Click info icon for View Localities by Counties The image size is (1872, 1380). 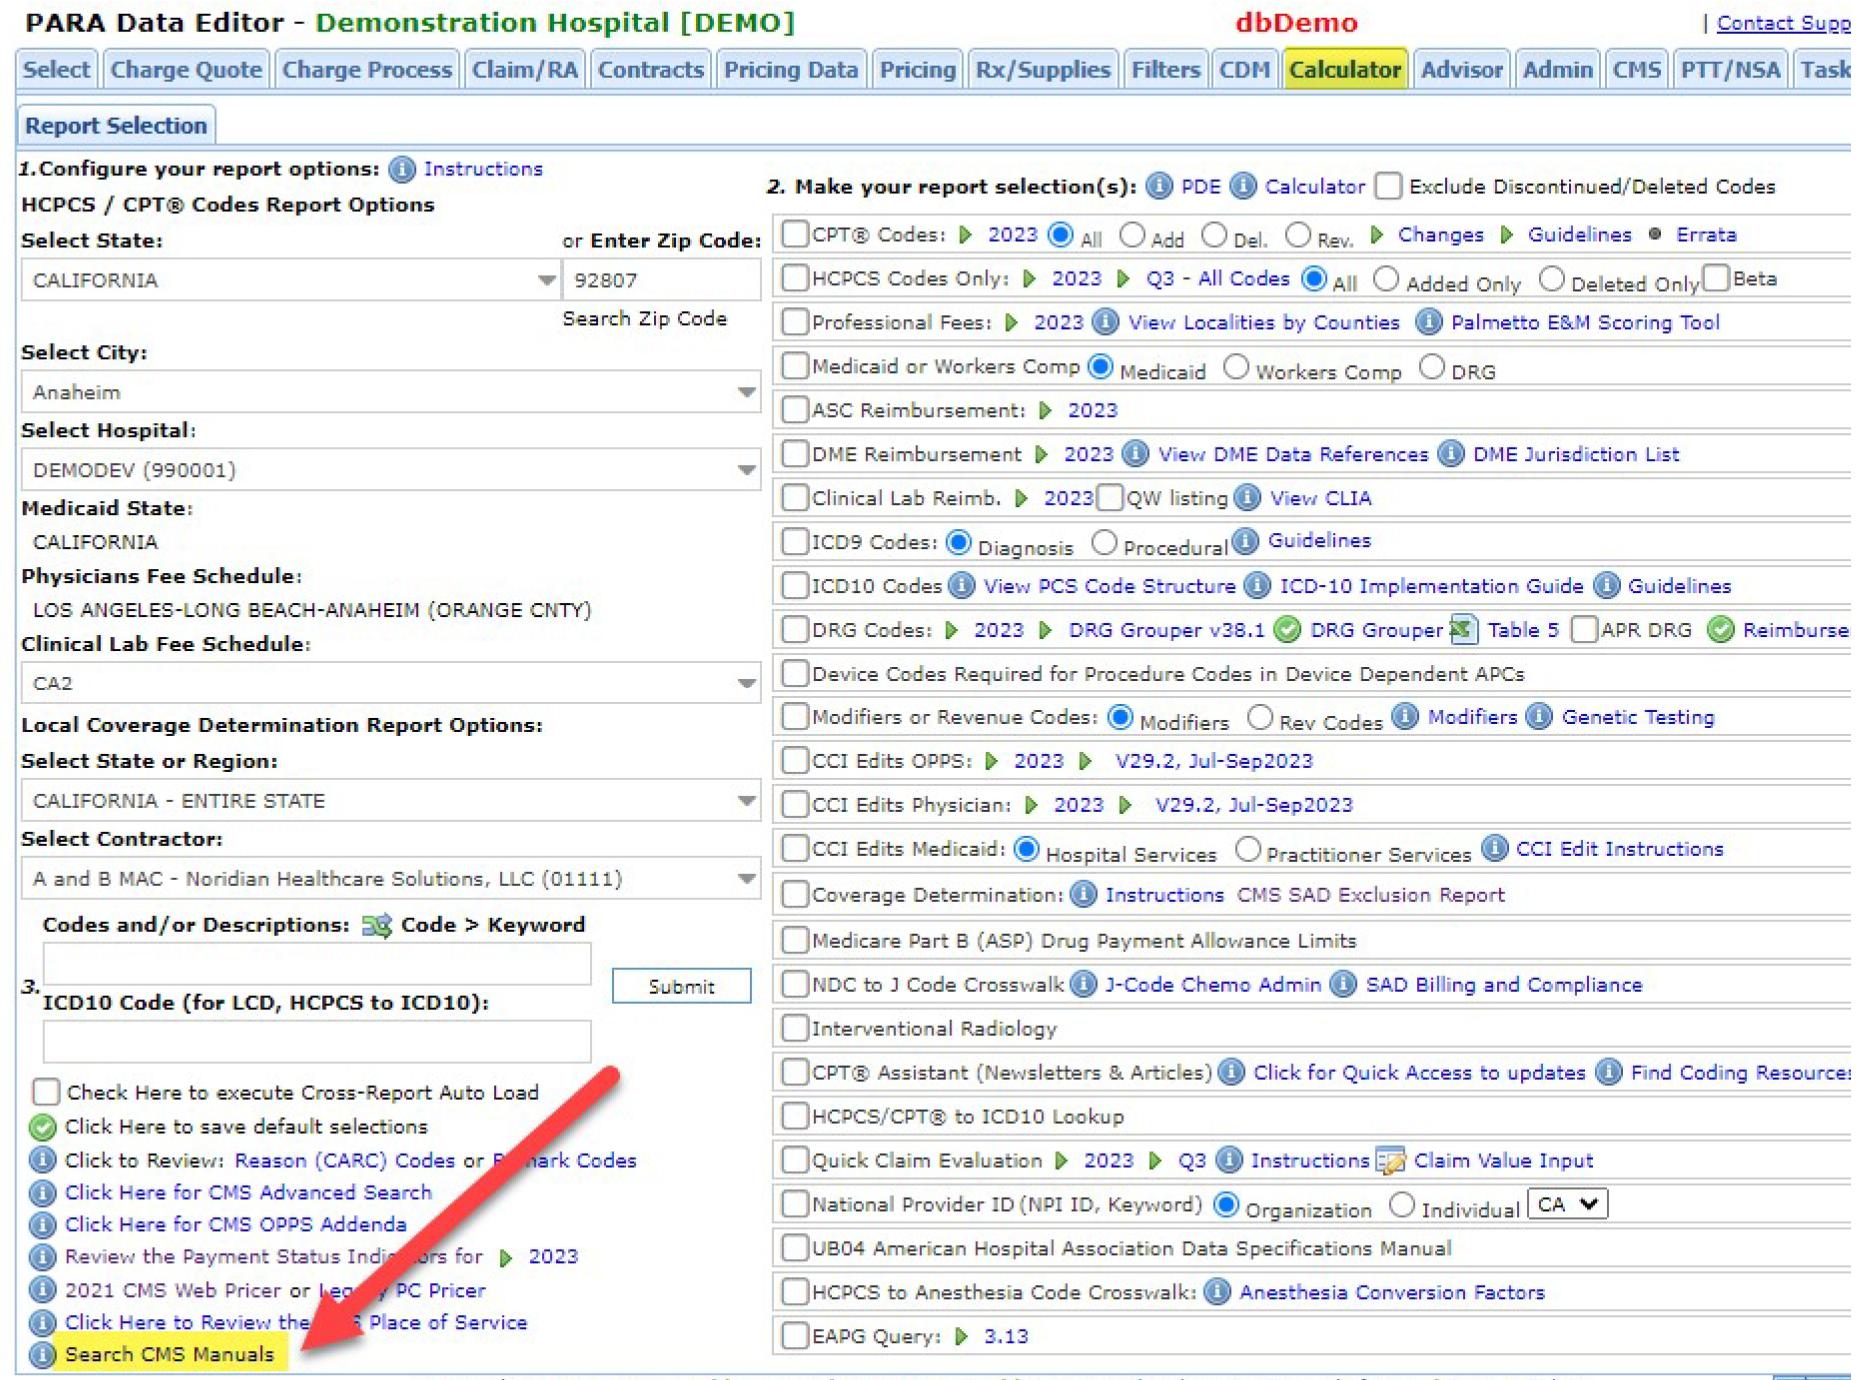[x=1106, y=323]
